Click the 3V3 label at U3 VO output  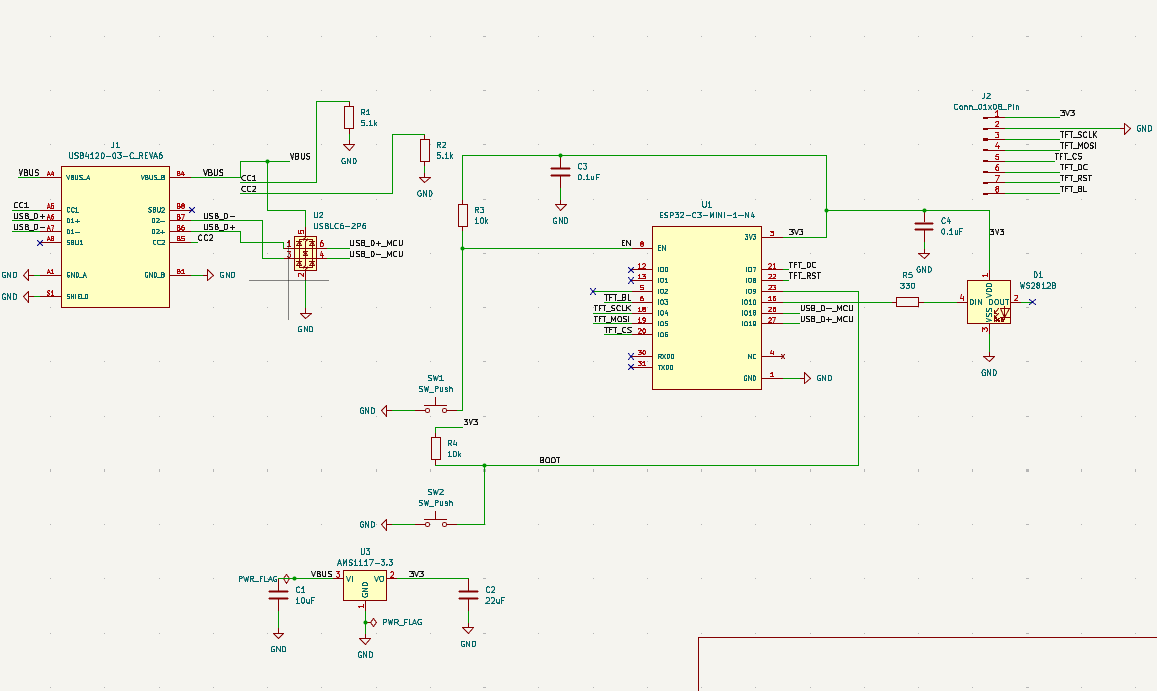point(416,574)
